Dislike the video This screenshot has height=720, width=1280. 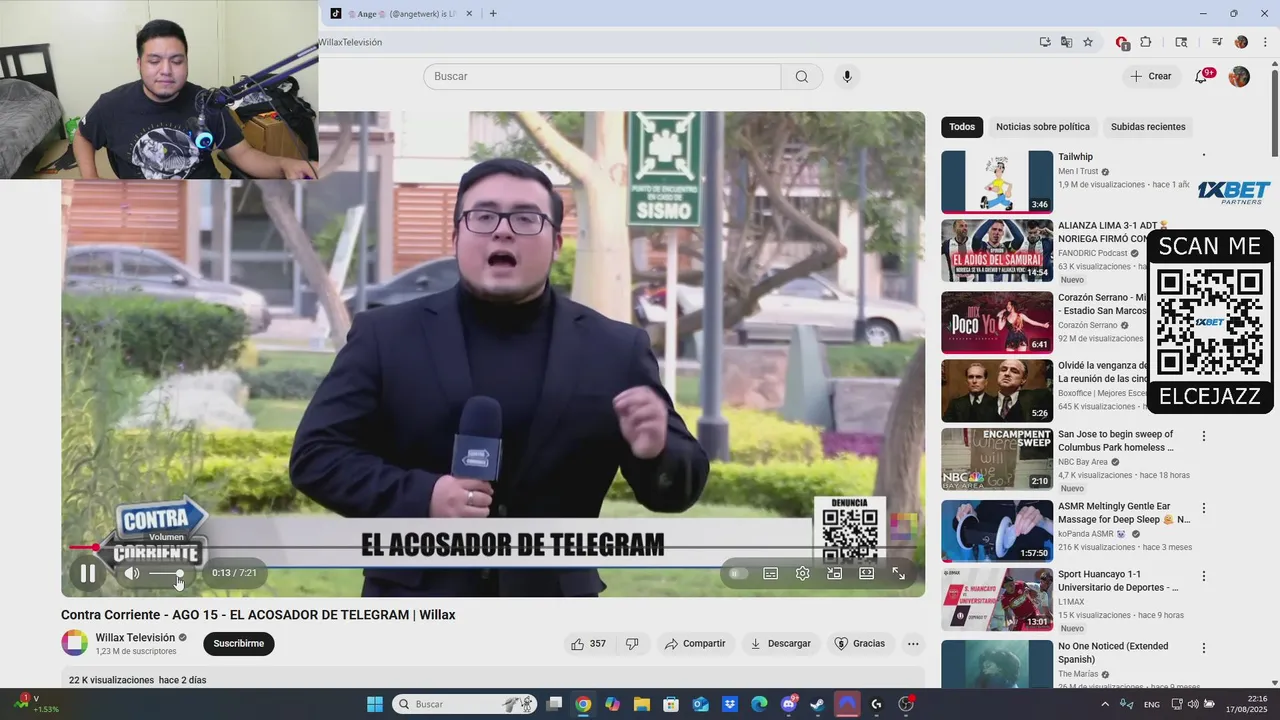pyautogui.click(x=632, y=644)
